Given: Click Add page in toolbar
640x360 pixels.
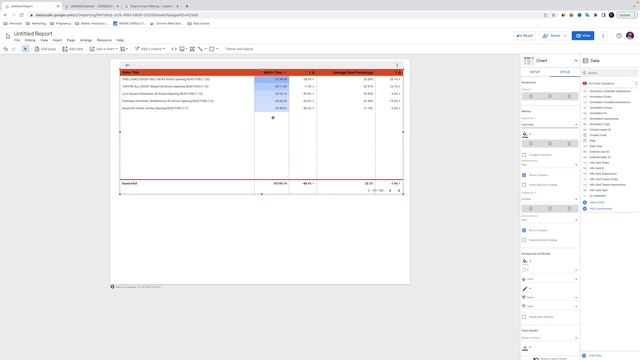Looking at the screenshot, I should (x=45, y=49).
